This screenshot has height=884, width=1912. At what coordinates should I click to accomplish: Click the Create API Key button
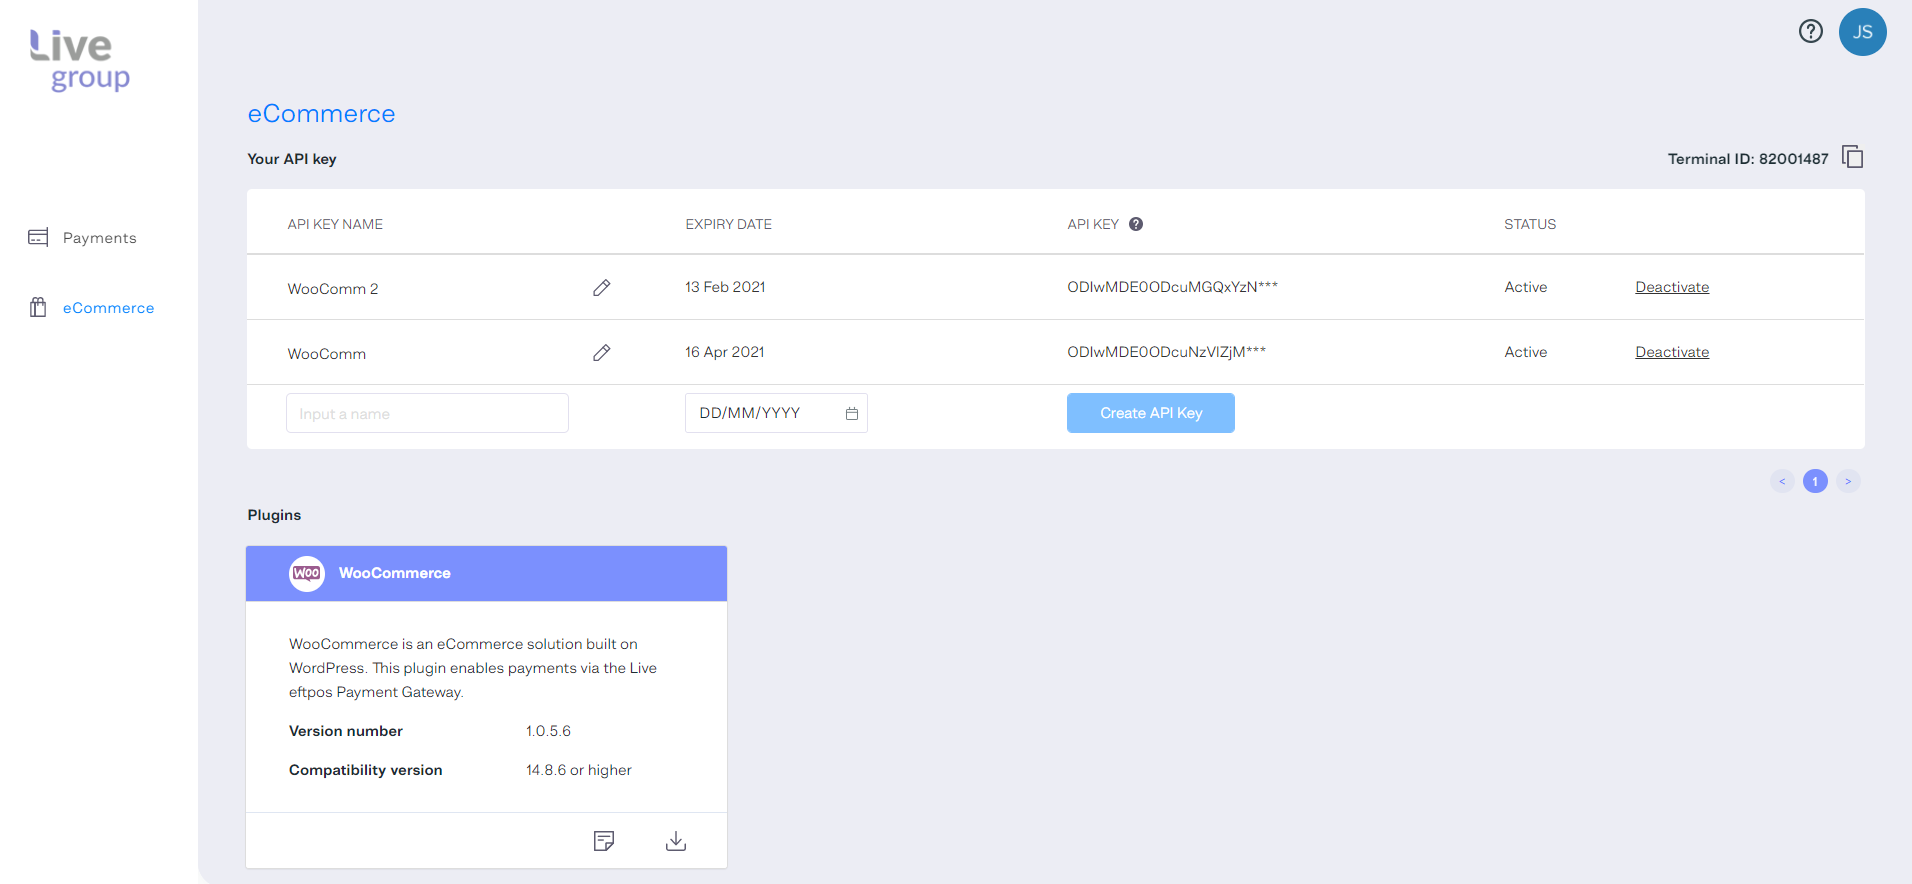(x=1151, y=413)
